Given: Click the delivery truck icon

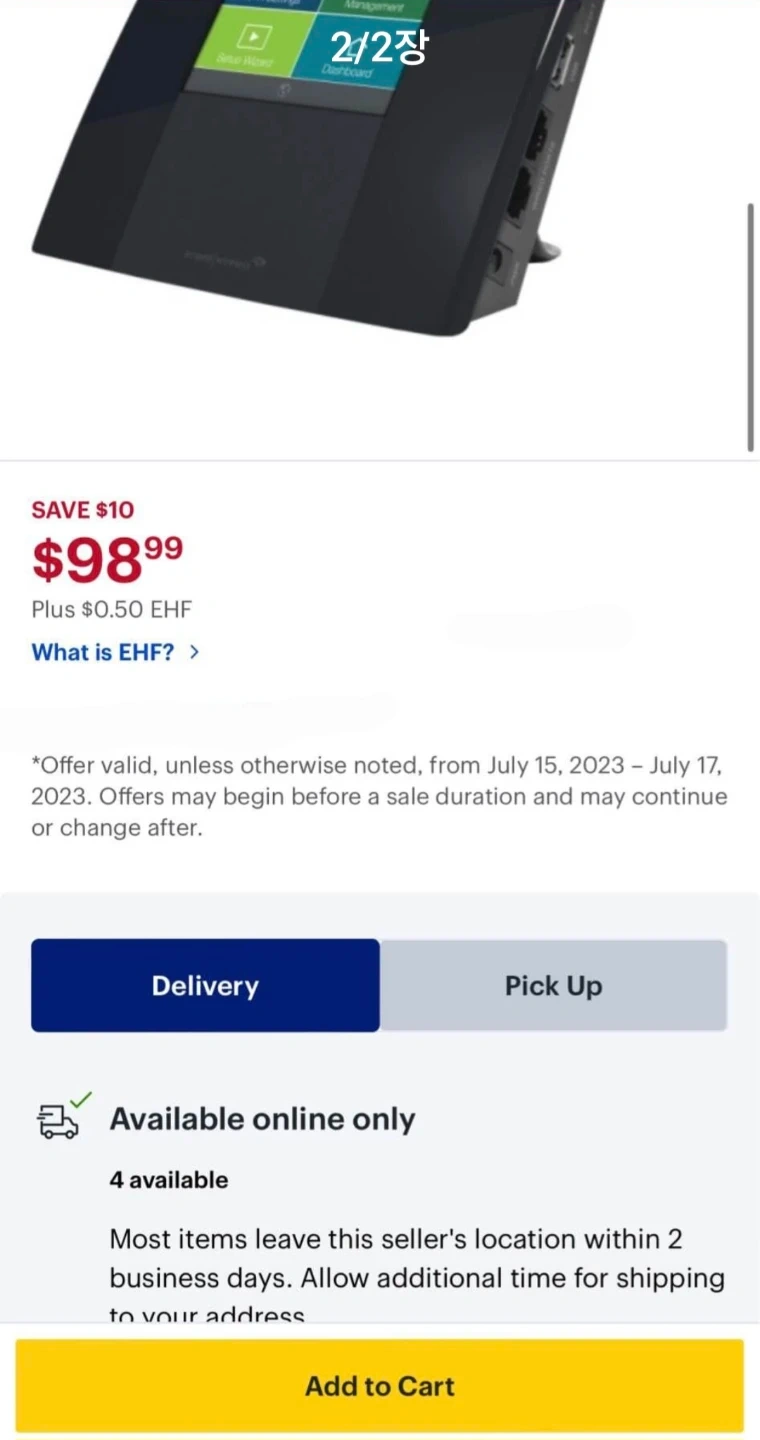Looking at the screenshot, I should click(x=58, y=1122).
